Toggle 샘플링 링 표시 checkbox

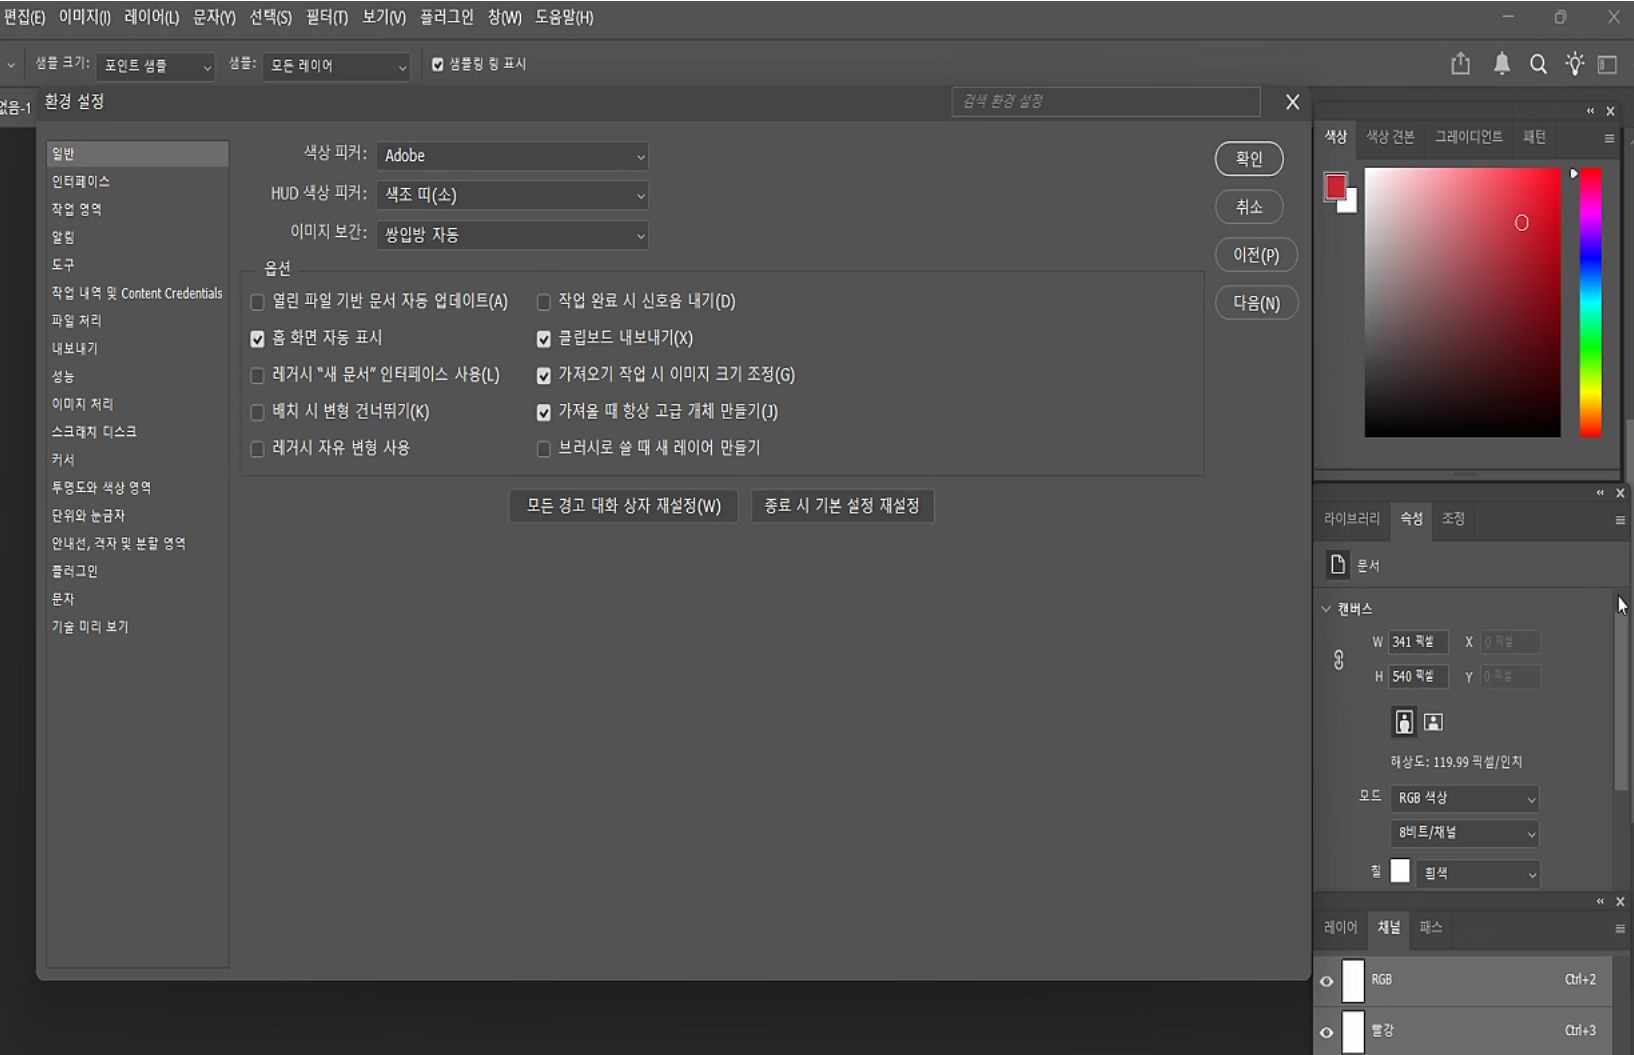pos(437,64)
